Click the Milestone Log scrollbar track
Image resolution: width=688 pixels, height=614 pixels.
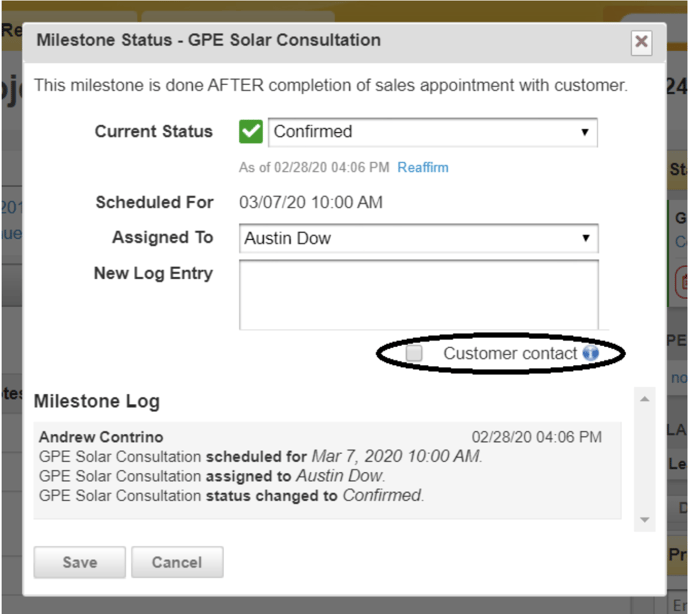[645, 460]
